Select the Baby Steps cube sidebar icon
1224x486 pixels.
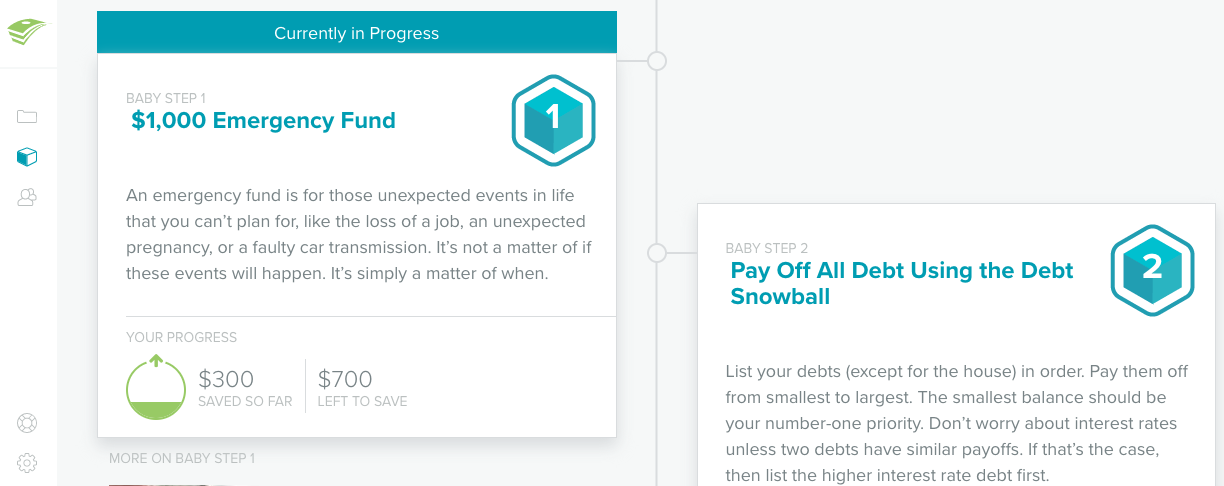(27, 157)
